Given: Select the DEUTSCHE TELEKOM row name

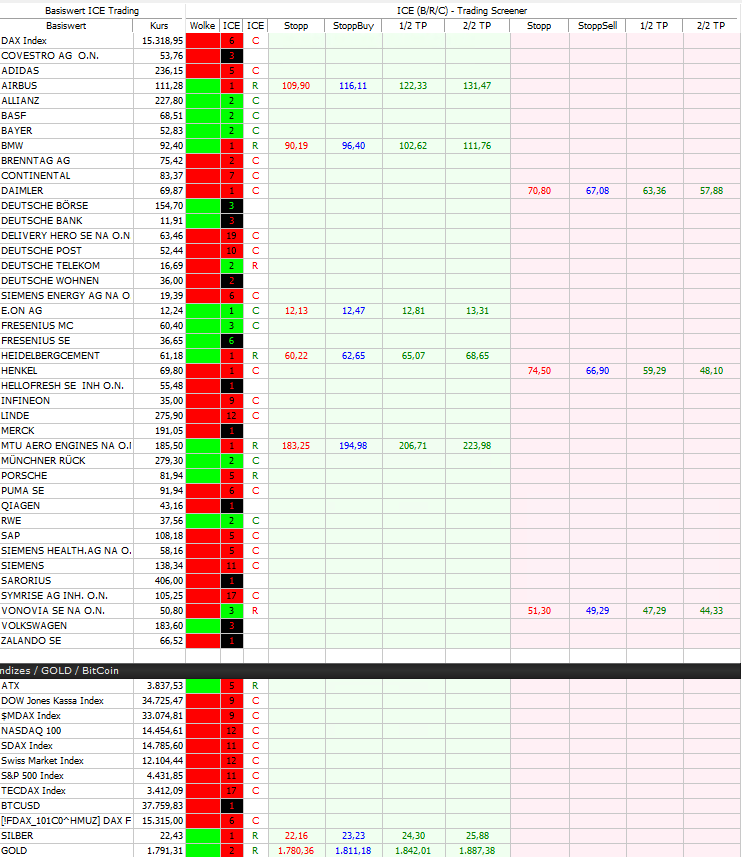Looking at the screenshot, I should (50, 266).
